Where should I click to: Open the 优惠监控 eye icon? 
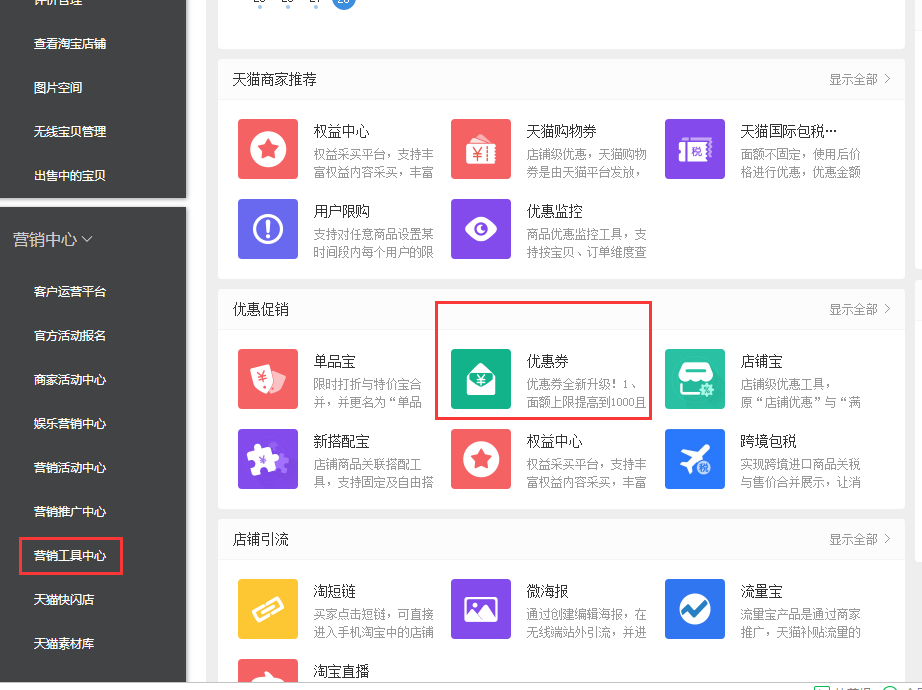click(x=481, y=229)
